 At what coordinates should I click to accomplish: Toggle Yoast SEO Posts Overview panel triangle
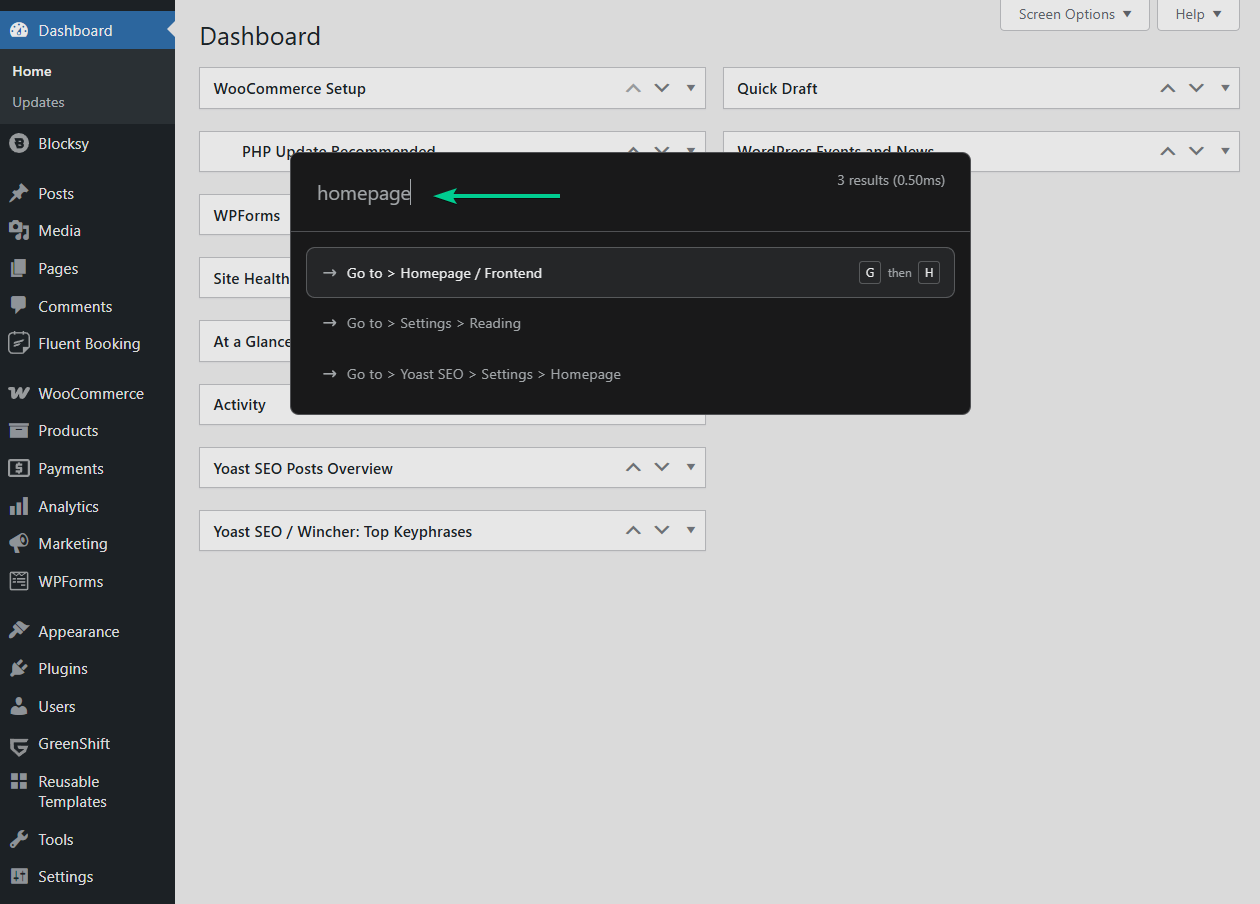[691, 467]
